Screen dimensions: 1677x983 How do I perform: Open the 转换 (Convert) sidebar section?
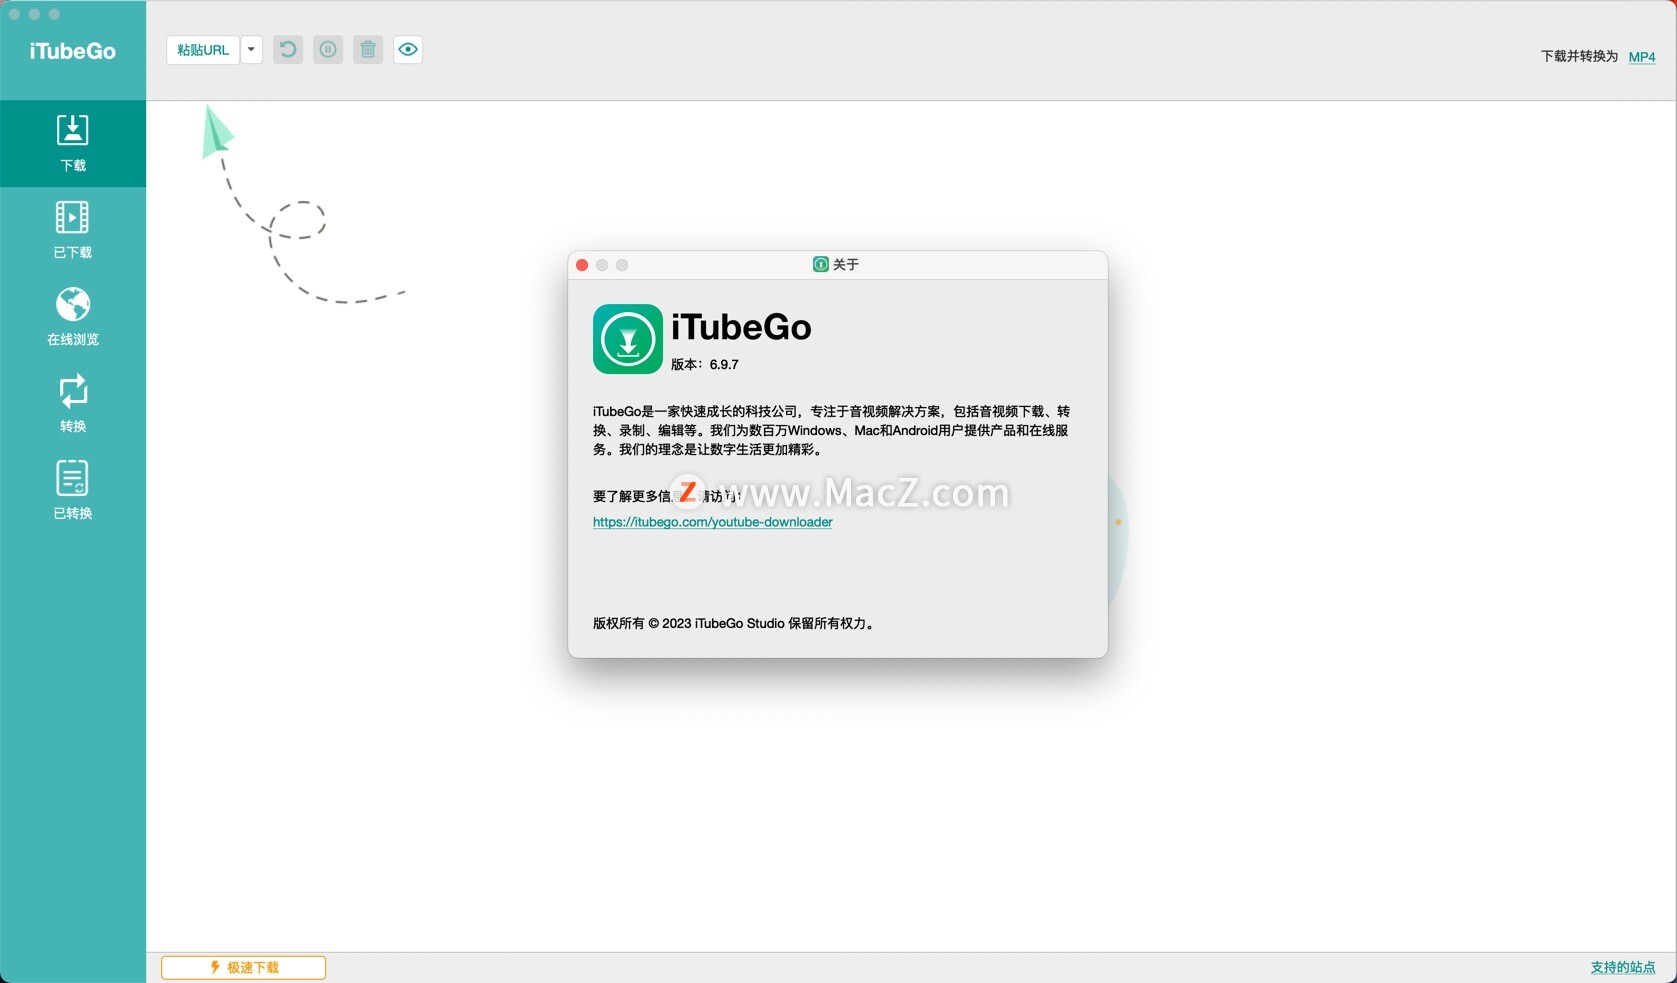73,404
